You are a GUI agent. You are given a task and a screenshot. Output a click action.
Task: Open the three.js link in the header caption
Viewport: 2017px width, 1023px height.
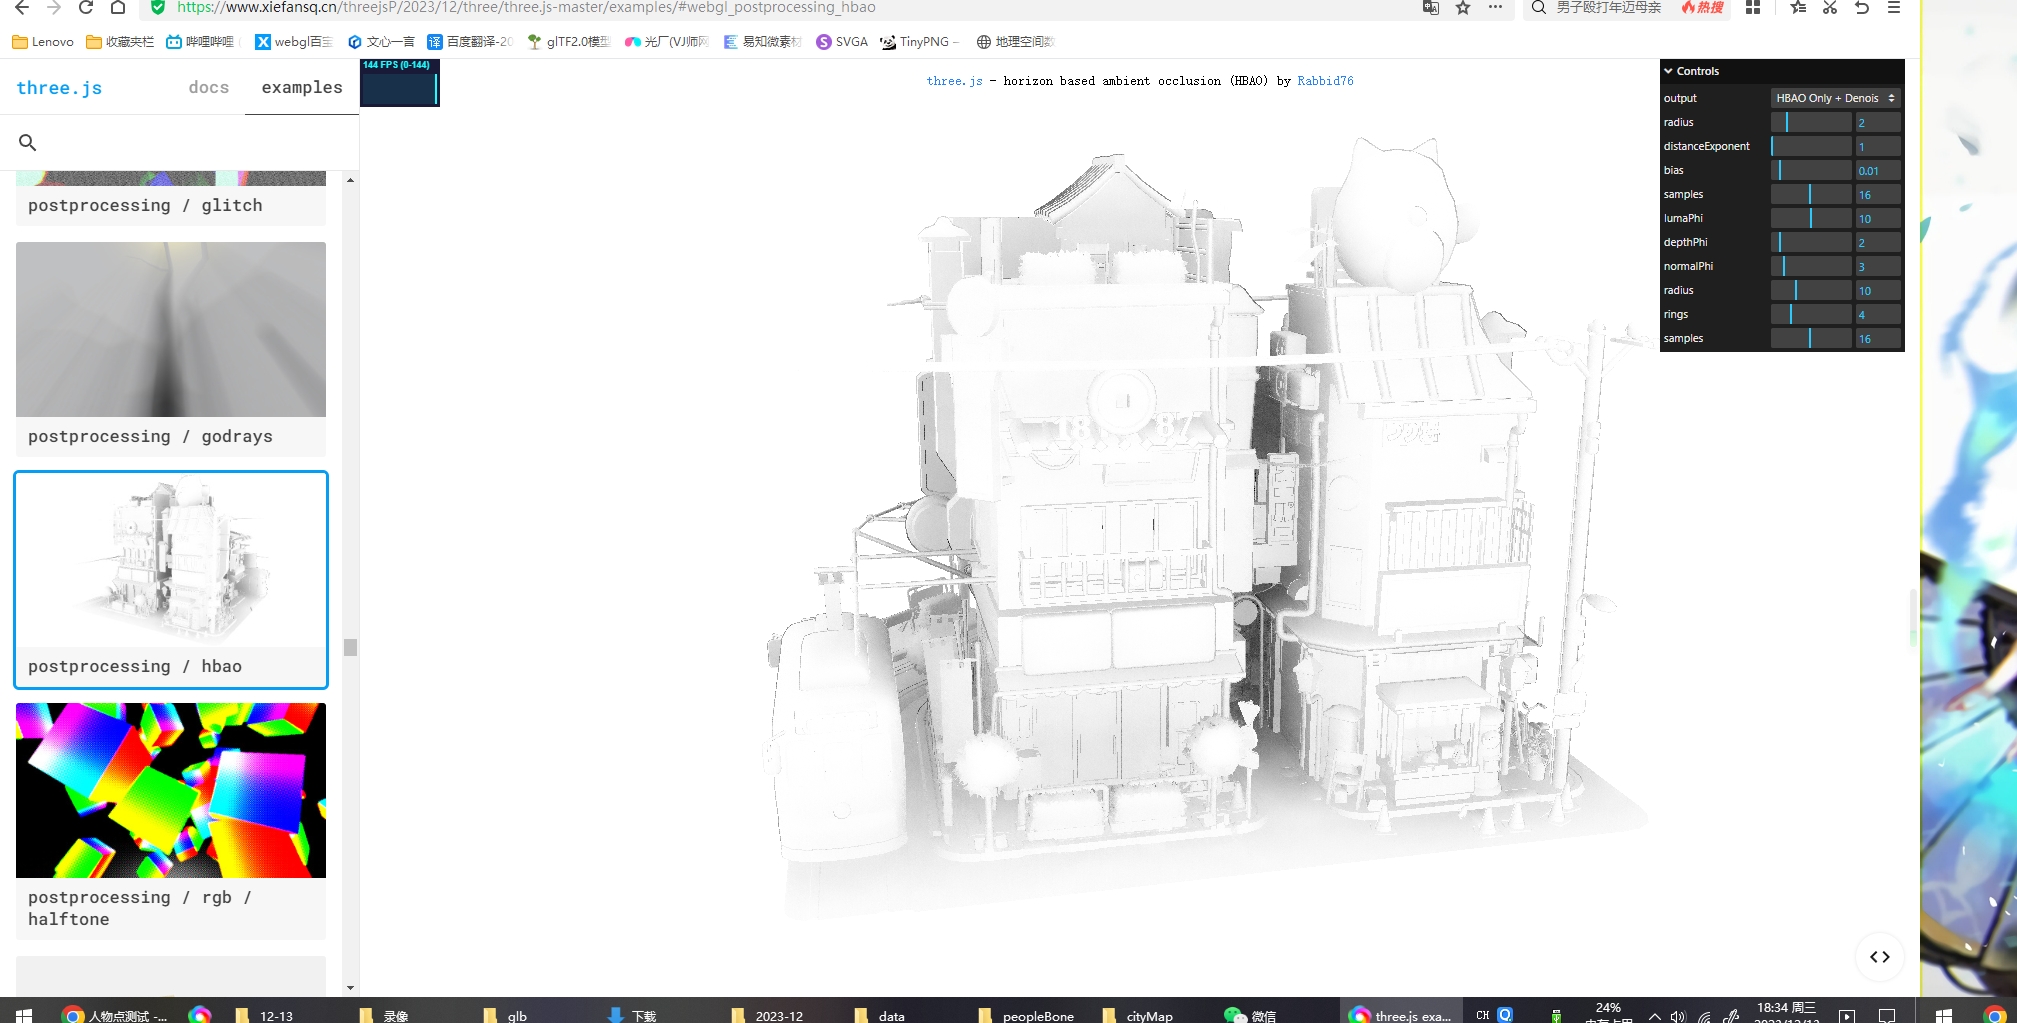coord(954,81)
